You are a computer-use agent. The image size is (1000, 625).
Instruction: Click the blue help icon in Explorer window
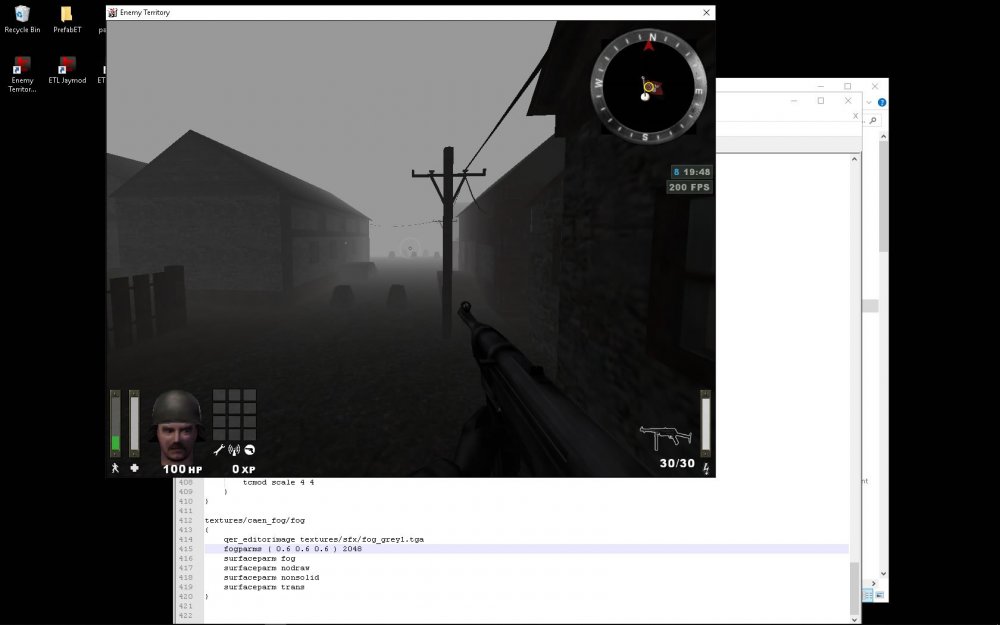(882, 102)
